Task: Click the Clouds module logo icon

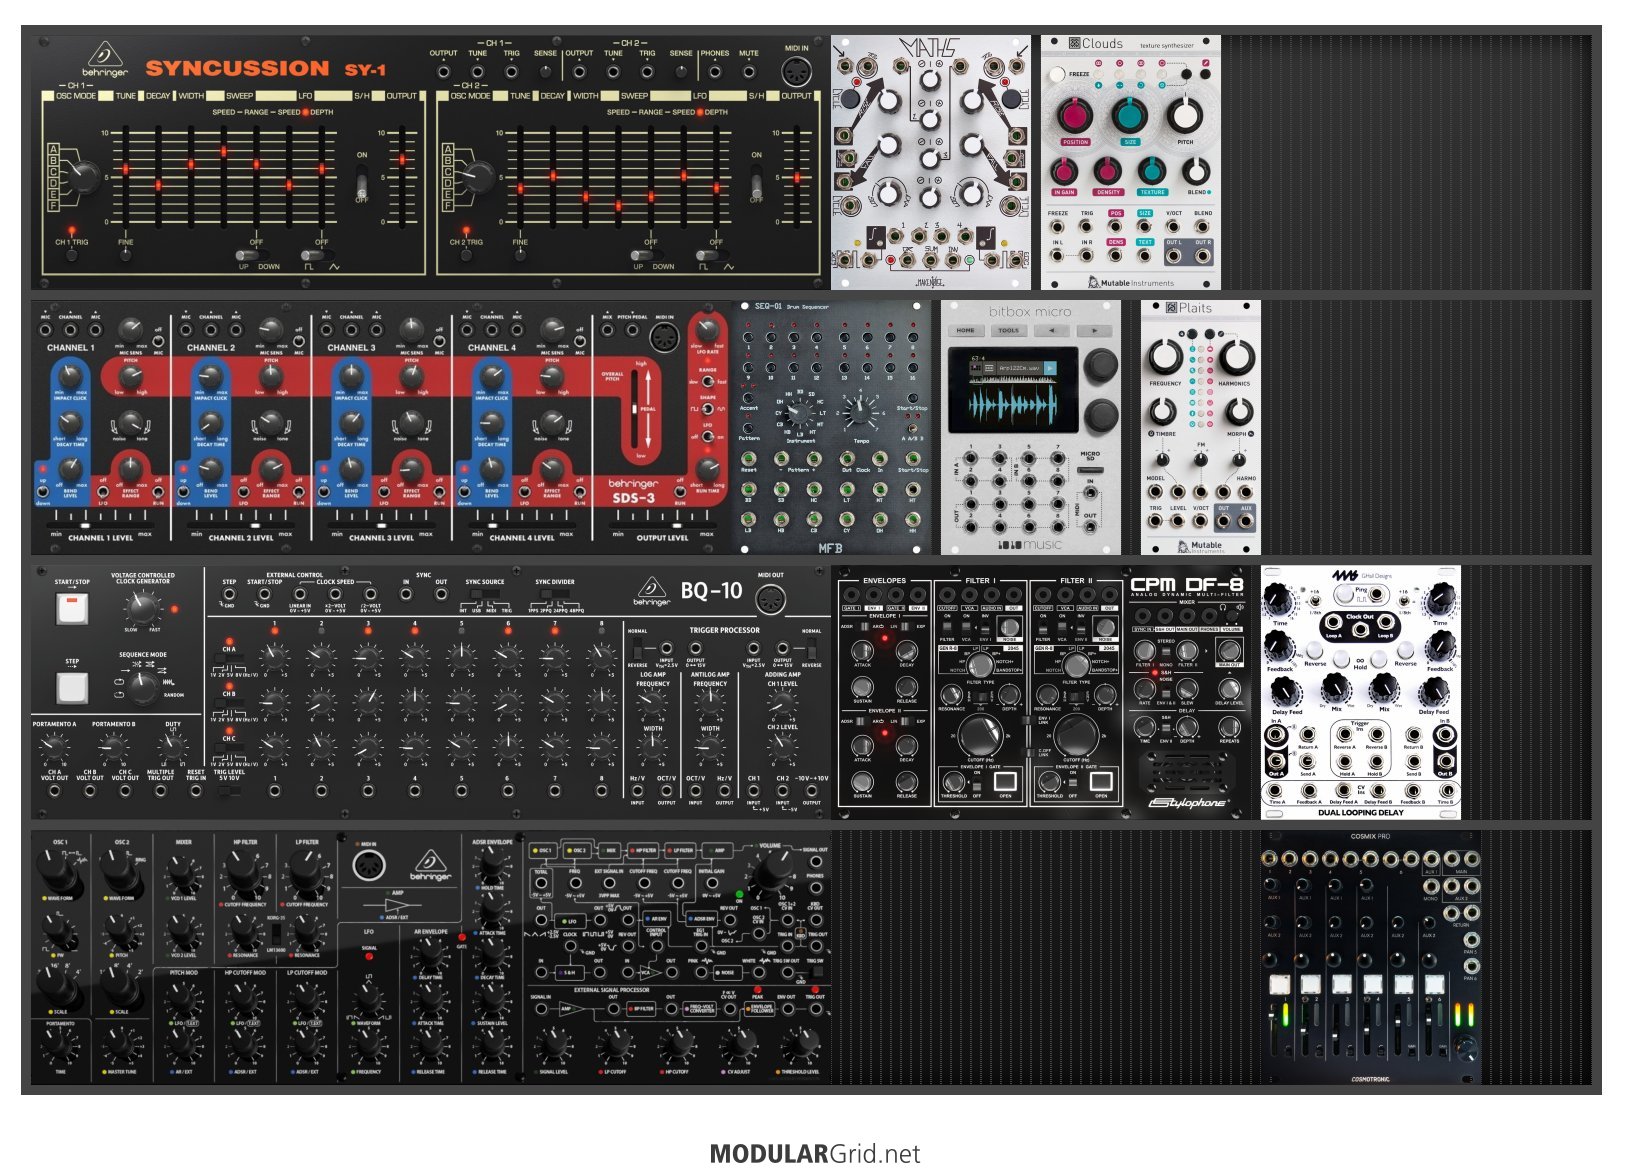Action: click(x=1074, y=44)
